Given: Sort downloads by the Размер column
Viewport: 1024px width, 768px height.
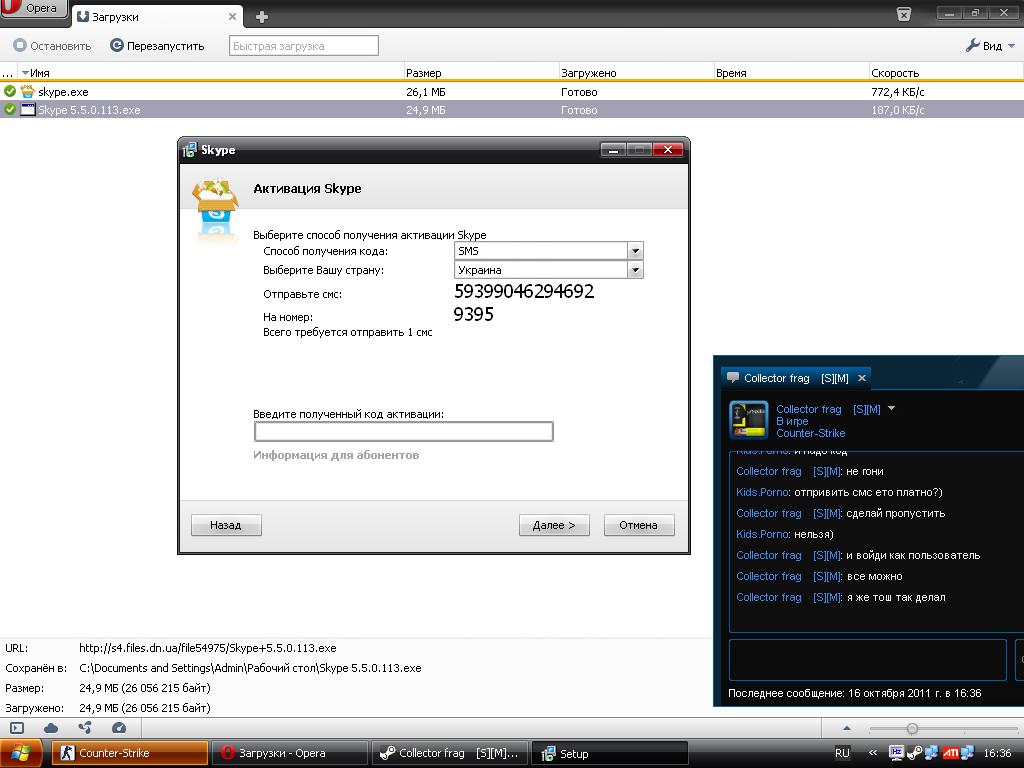Looking at the screenshot, I should coord(480,72).
